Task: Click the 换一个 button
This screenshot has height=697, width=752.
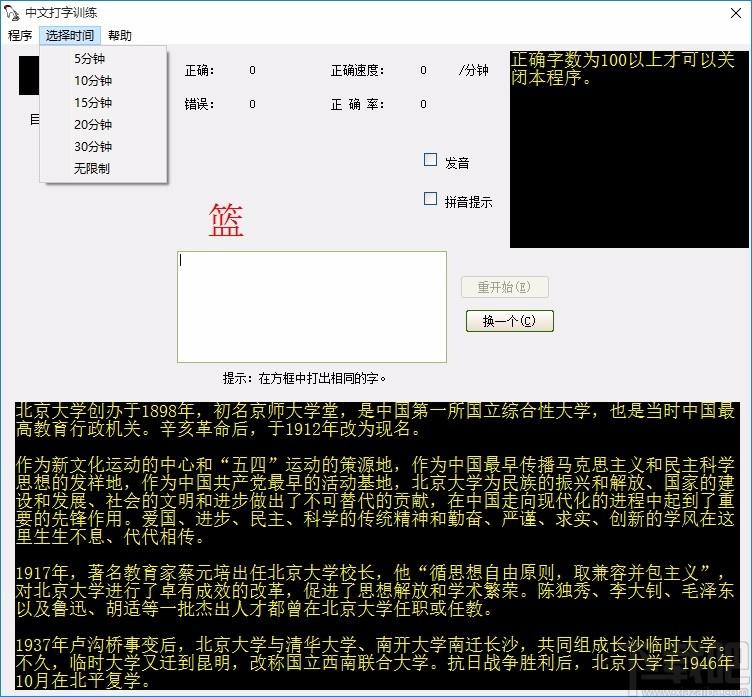Action: 509,321
